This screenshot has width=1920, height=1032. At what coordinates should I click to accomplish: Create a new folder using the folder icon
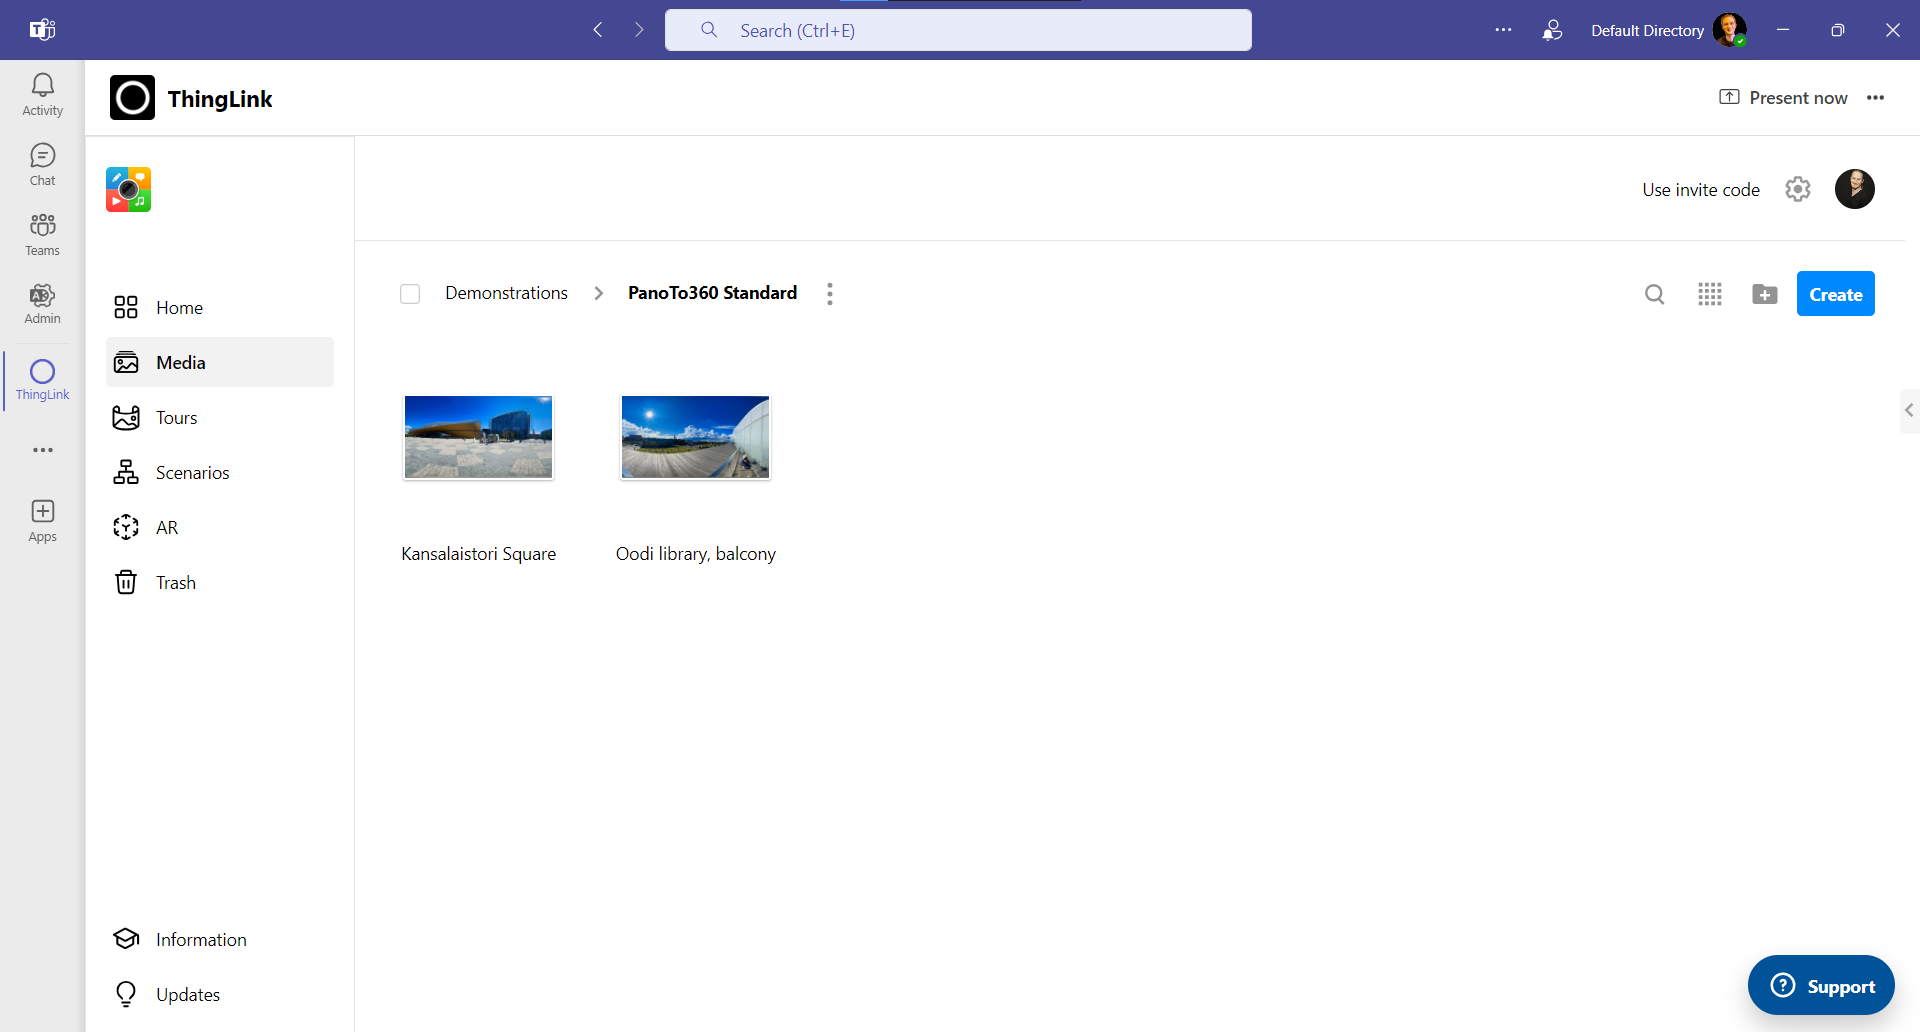(1765, 294)
